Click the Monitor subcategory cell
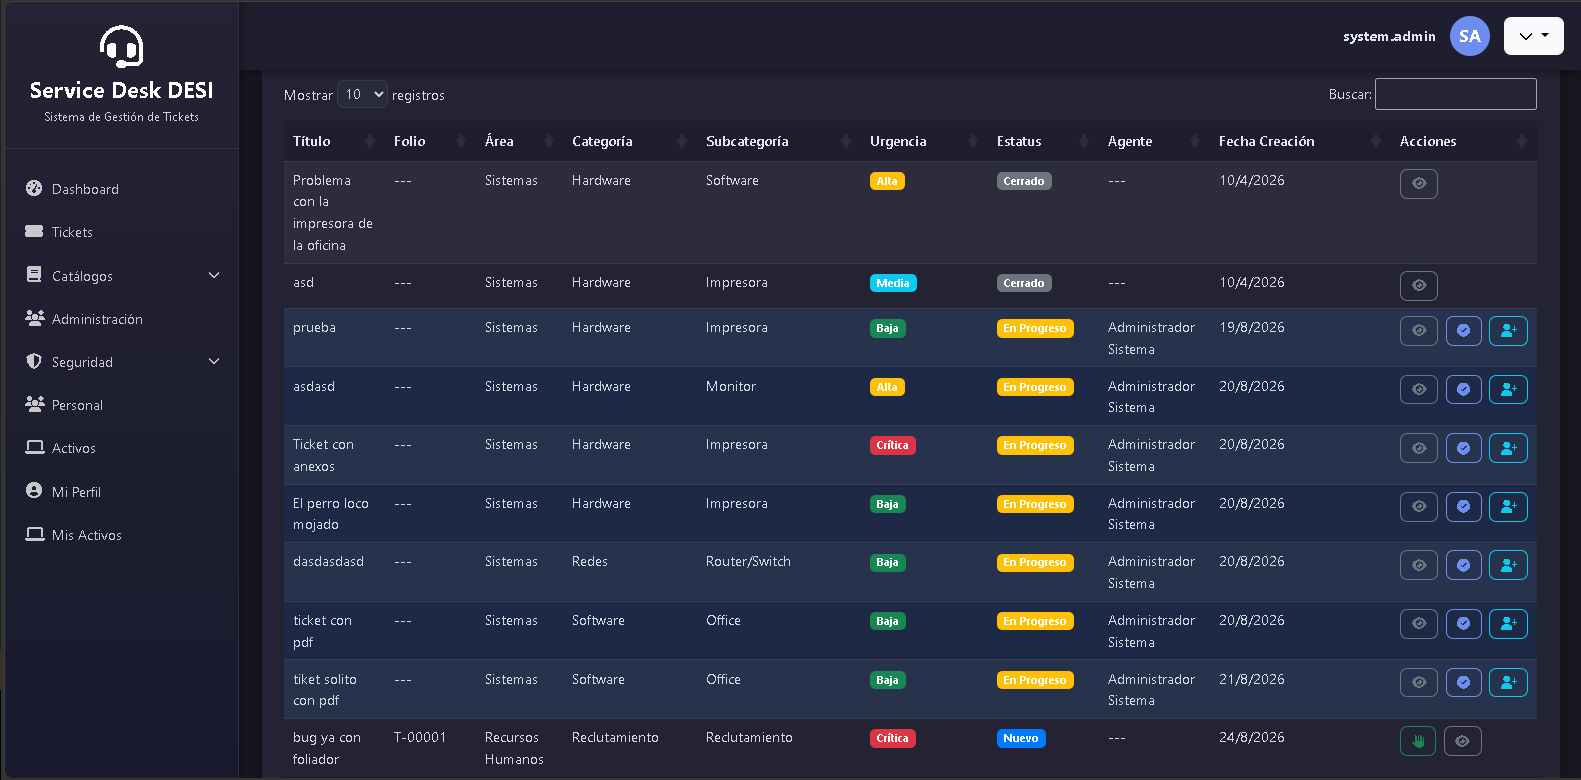Screen dimensions: 1581x780 pos(731,386)
